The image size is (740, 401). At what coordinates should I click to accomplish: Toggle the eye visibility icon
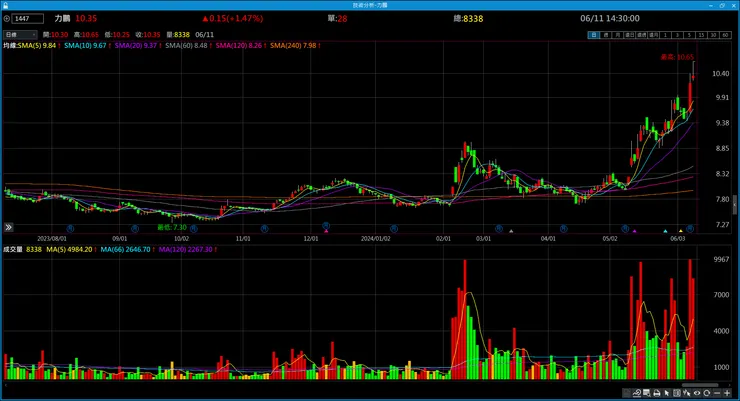click(x=697, y=393)
